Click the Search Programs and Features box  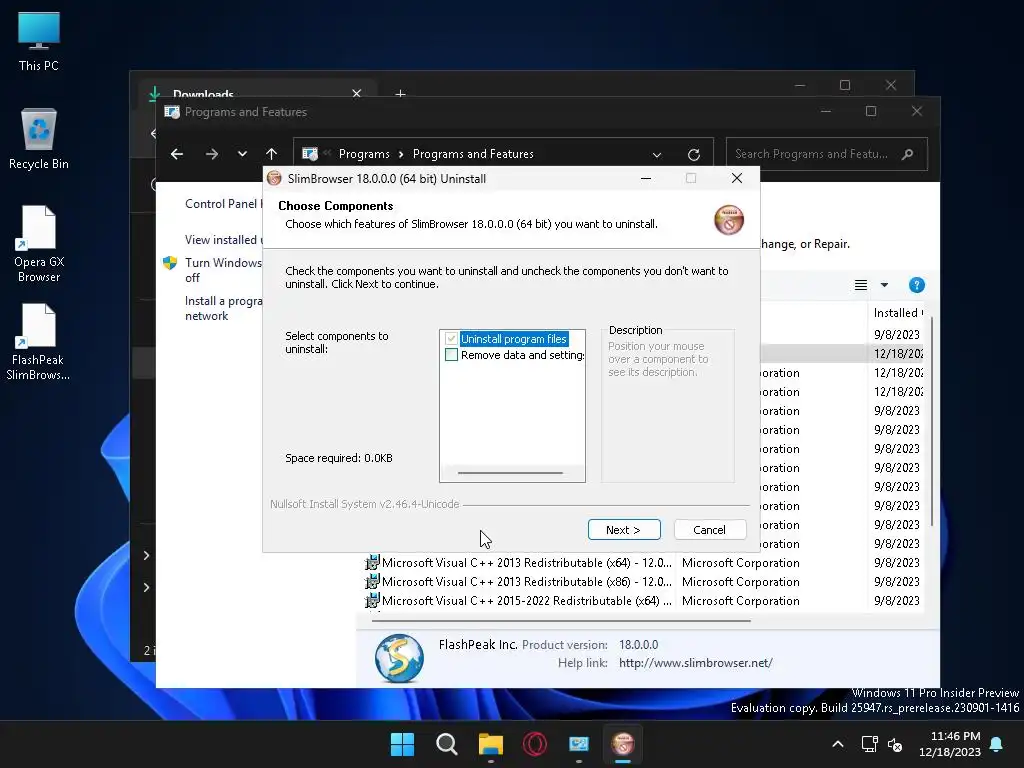[x=826, y=154]
